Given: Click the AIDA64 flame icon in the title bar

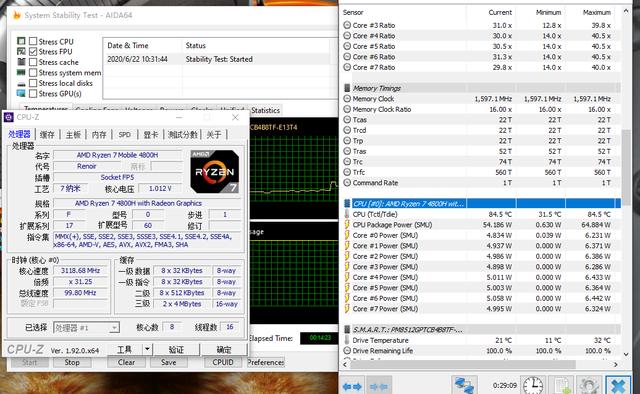Looking at the screenshot, I should [17, 16].
